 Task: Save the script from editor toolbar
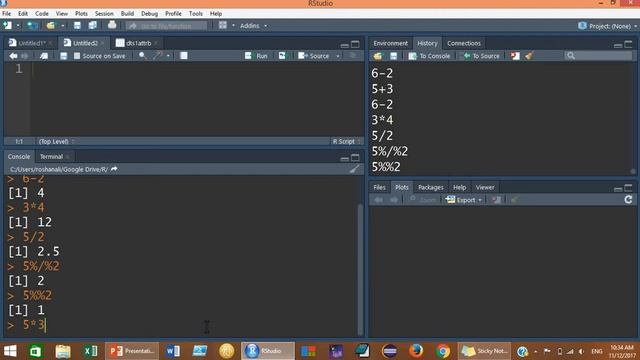pyautogui.click(x=63, y=56)
